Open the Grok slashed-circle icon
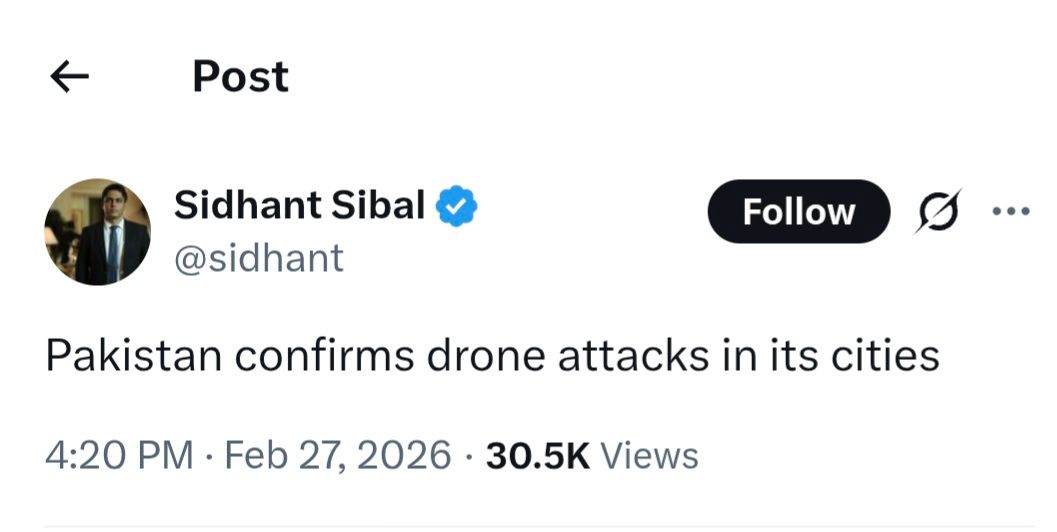This screenshot has height=532, width=1057. coord(937,212)
